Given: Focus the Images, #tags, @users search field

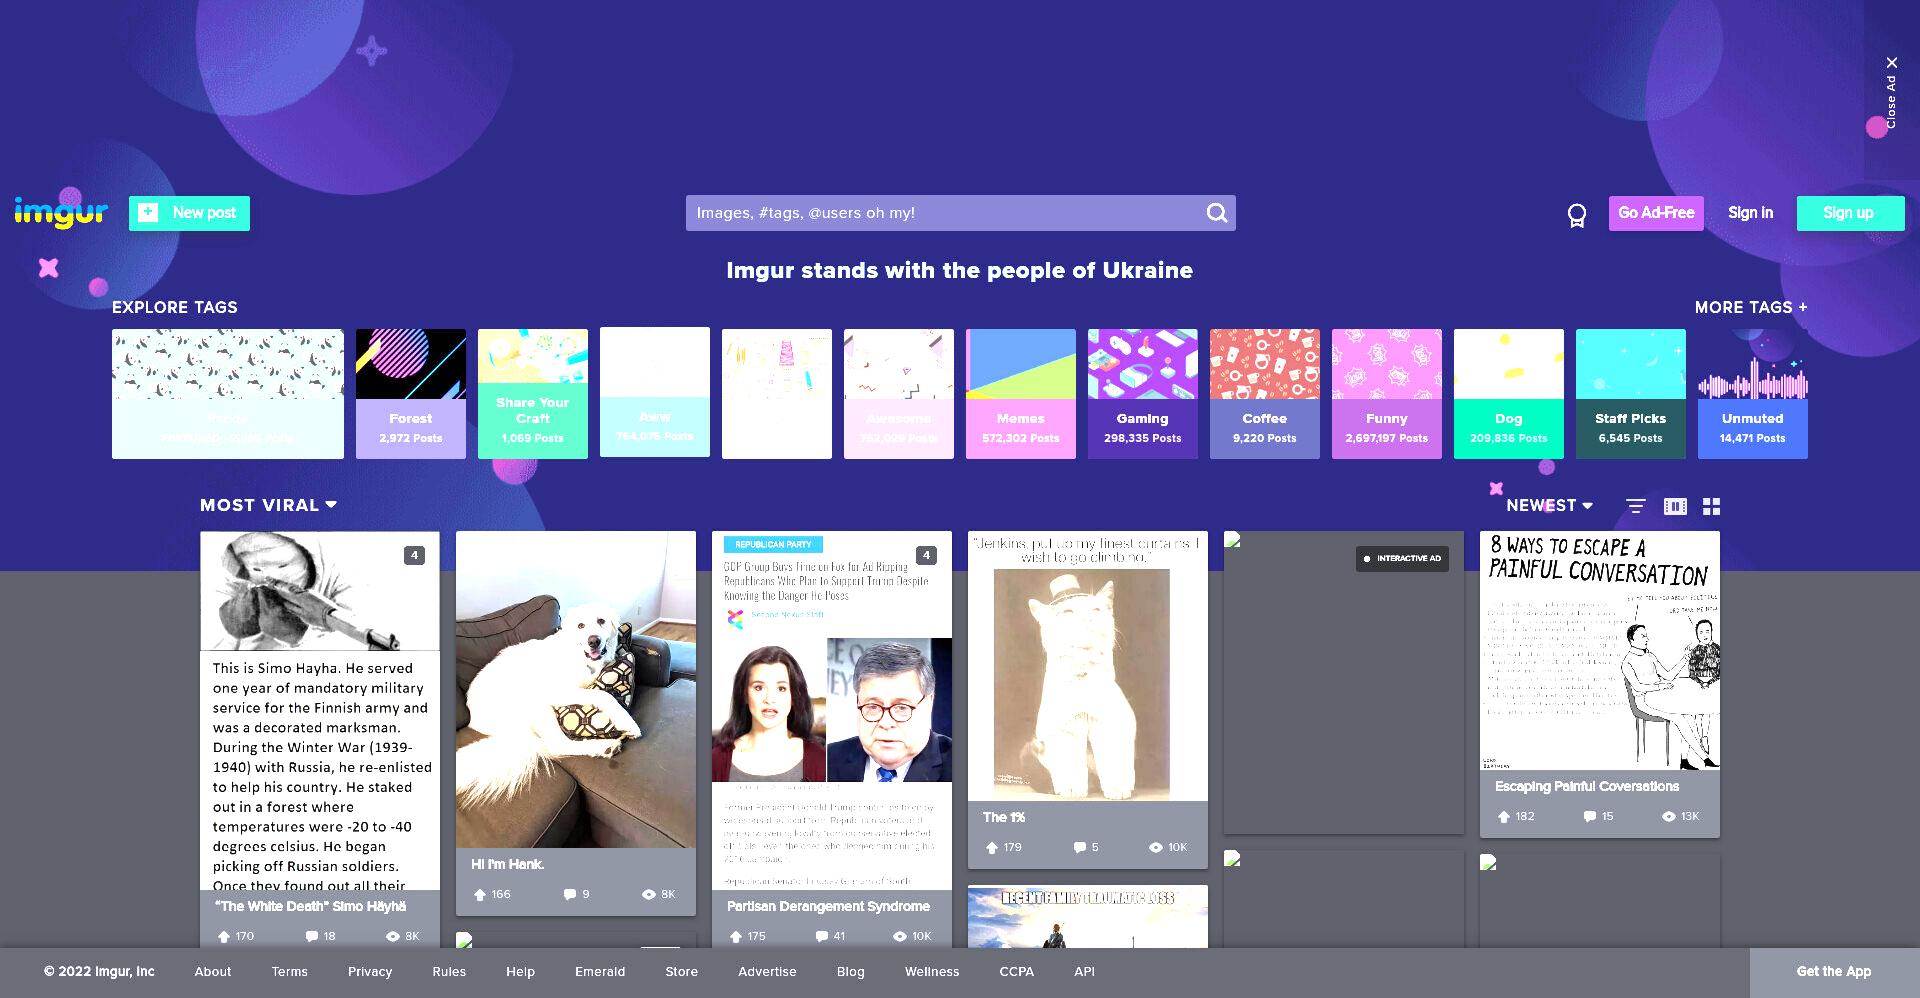Looking at the screenshot, I should (960, 213).
